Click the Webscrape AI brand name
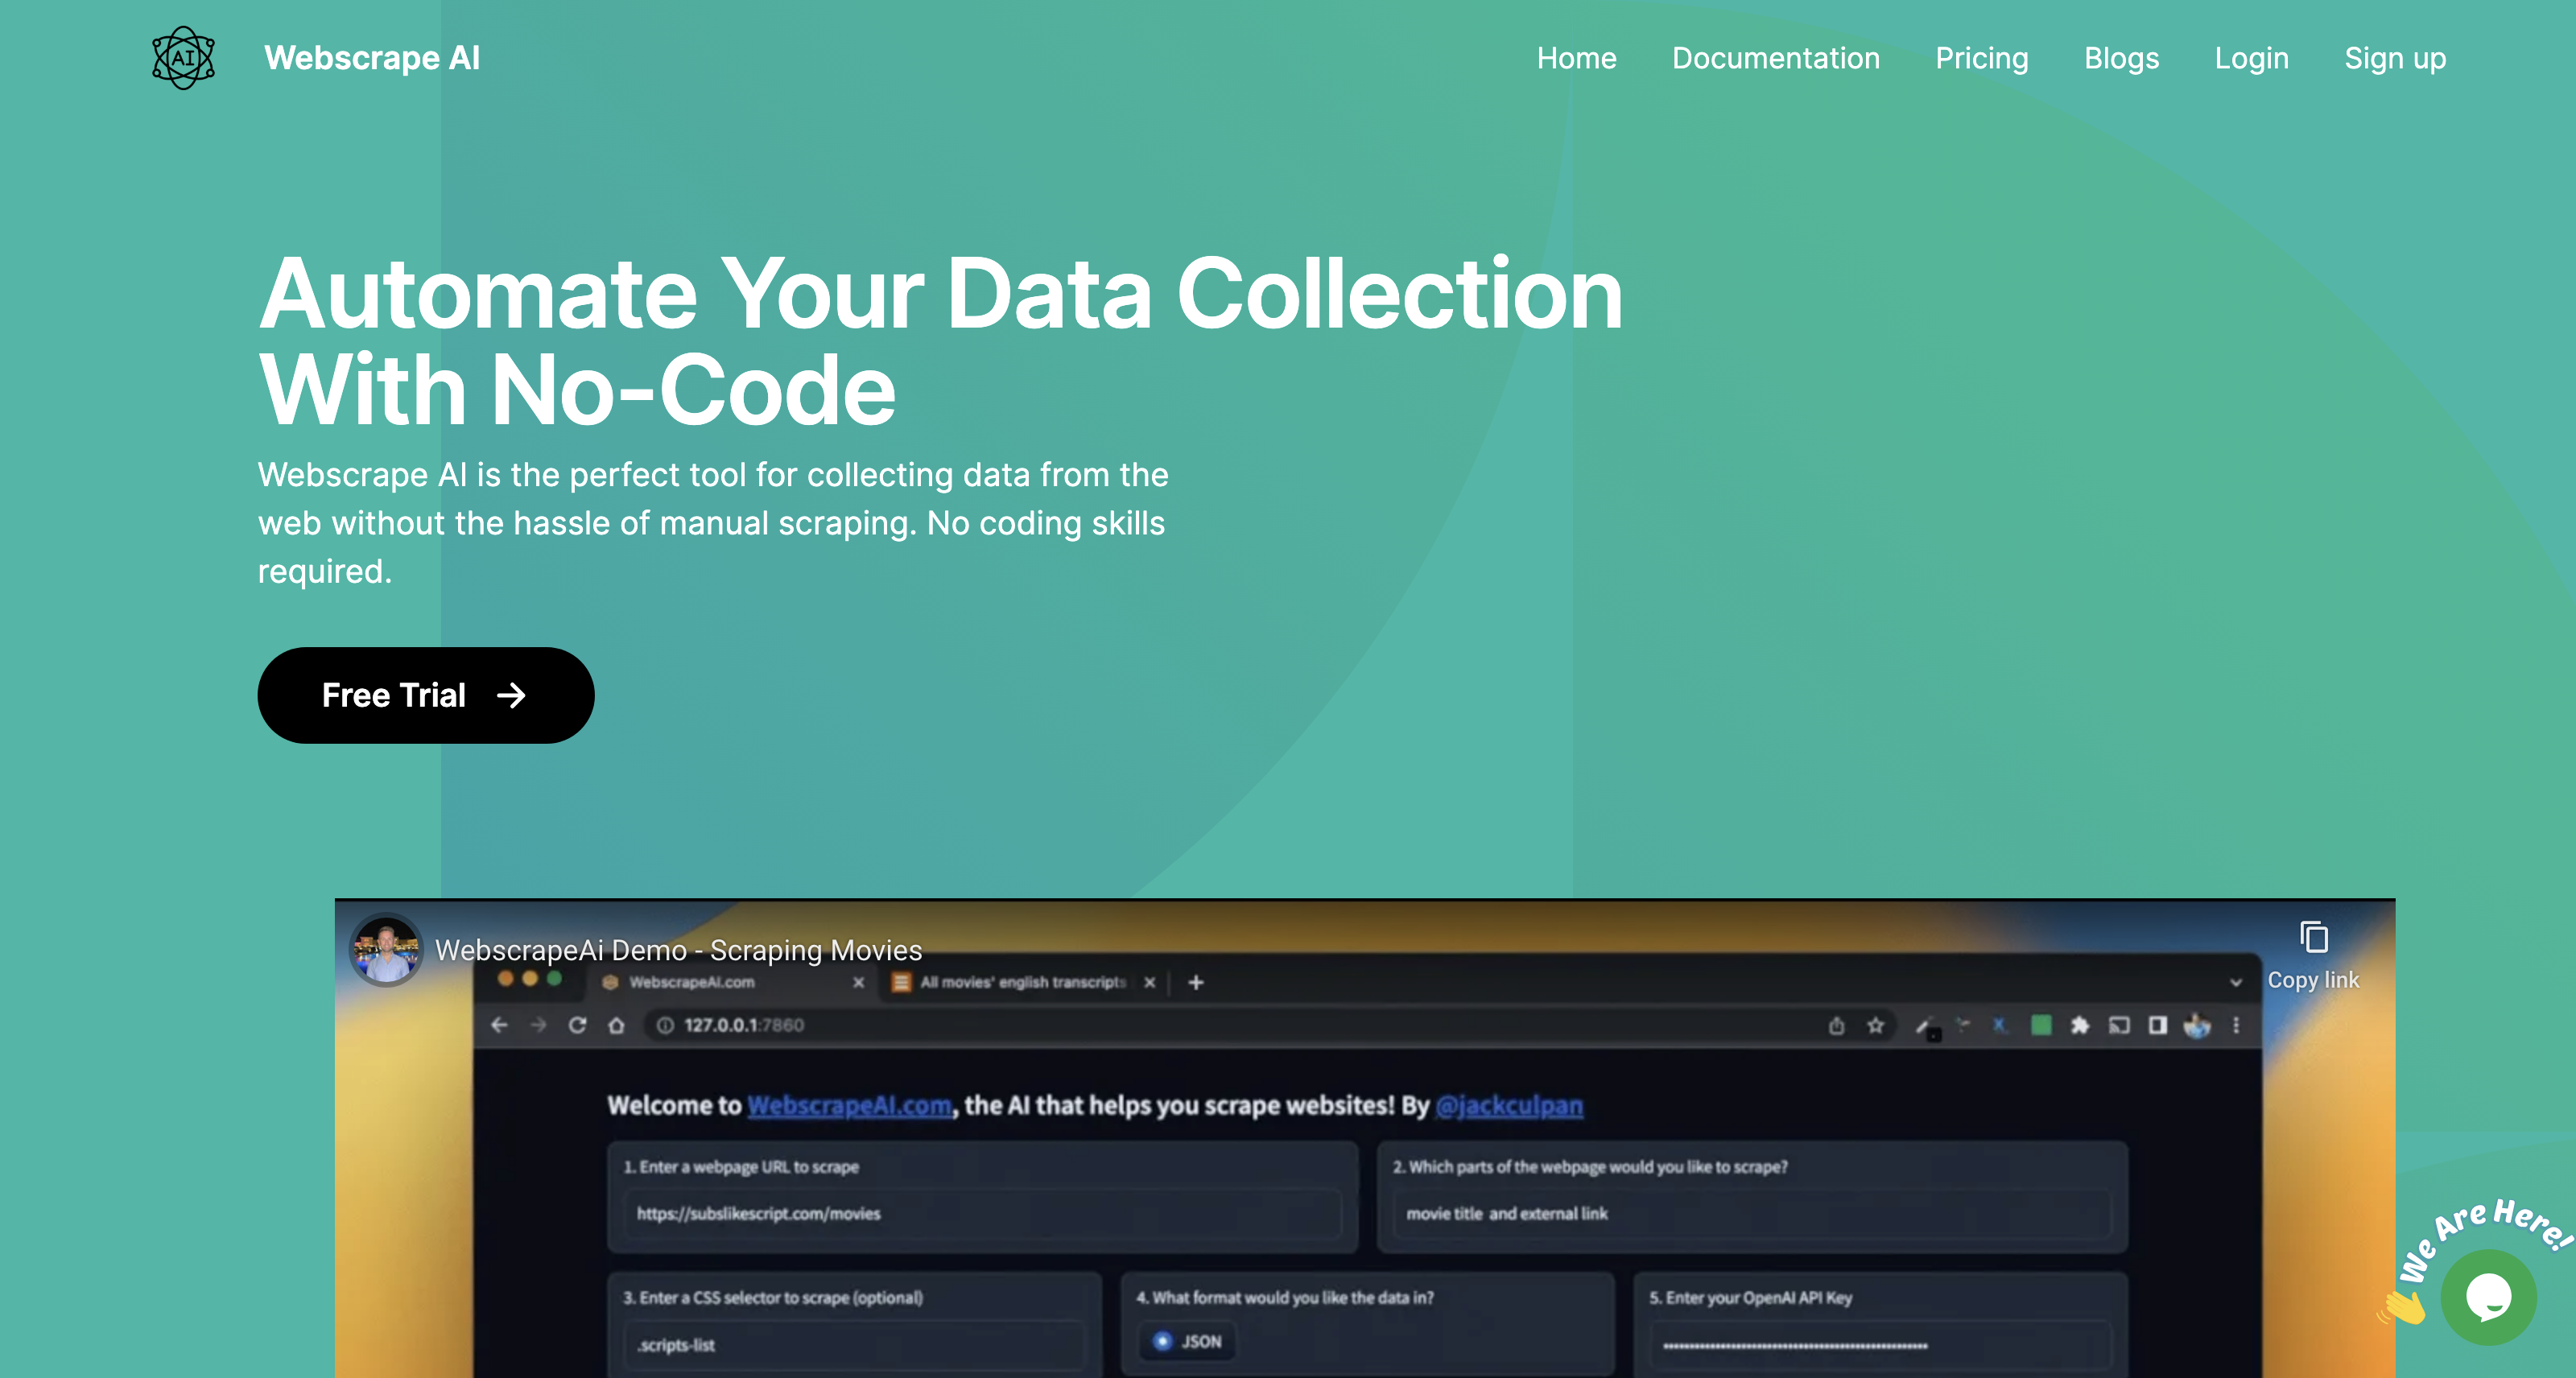2576x1378 pixels. [372, 58]
